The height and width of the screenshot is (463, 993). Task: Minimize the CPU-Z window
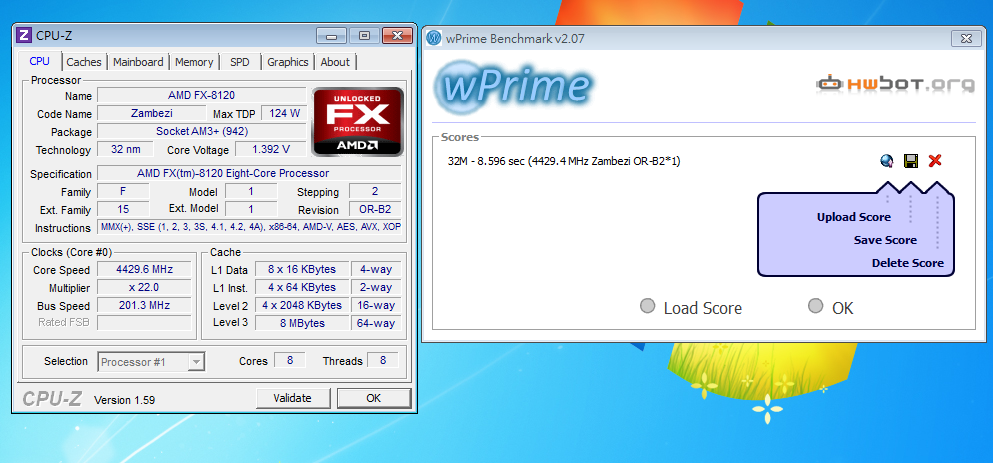(331, 35)
